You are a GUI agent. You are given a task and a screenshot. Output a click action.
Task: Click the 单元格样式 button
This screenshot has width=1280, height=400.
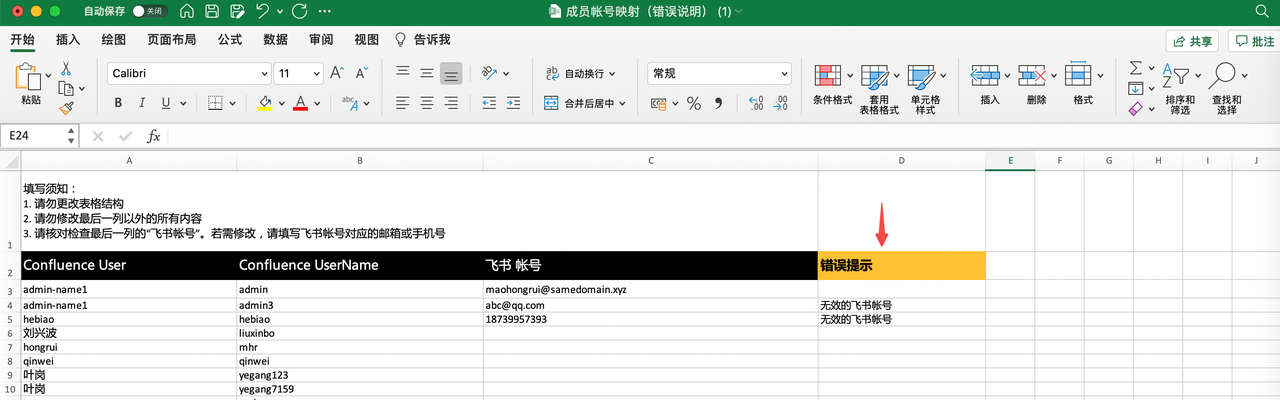click(925, 89)
